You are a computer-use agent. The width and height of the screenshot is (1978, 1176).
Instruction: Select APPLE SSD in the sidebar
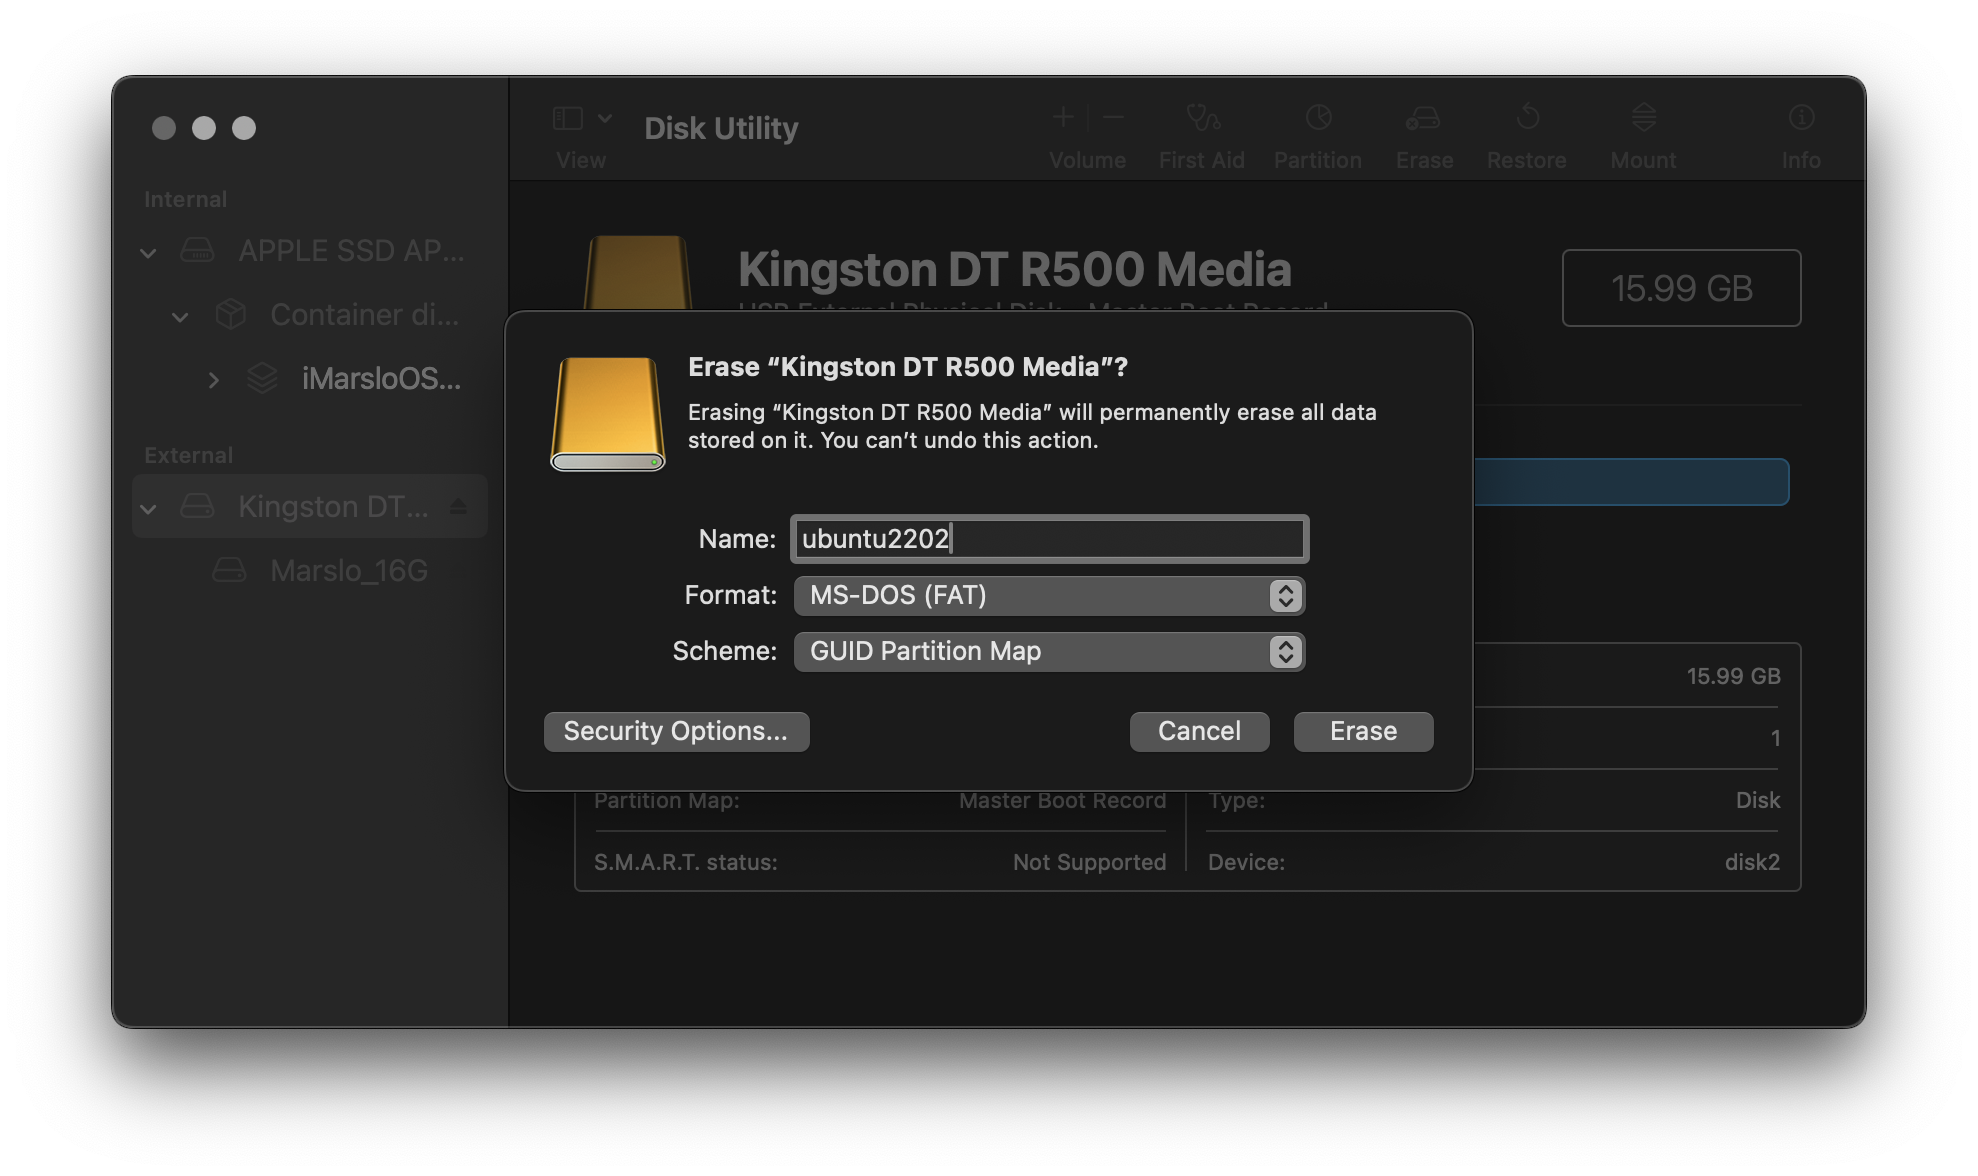[310, 251]
